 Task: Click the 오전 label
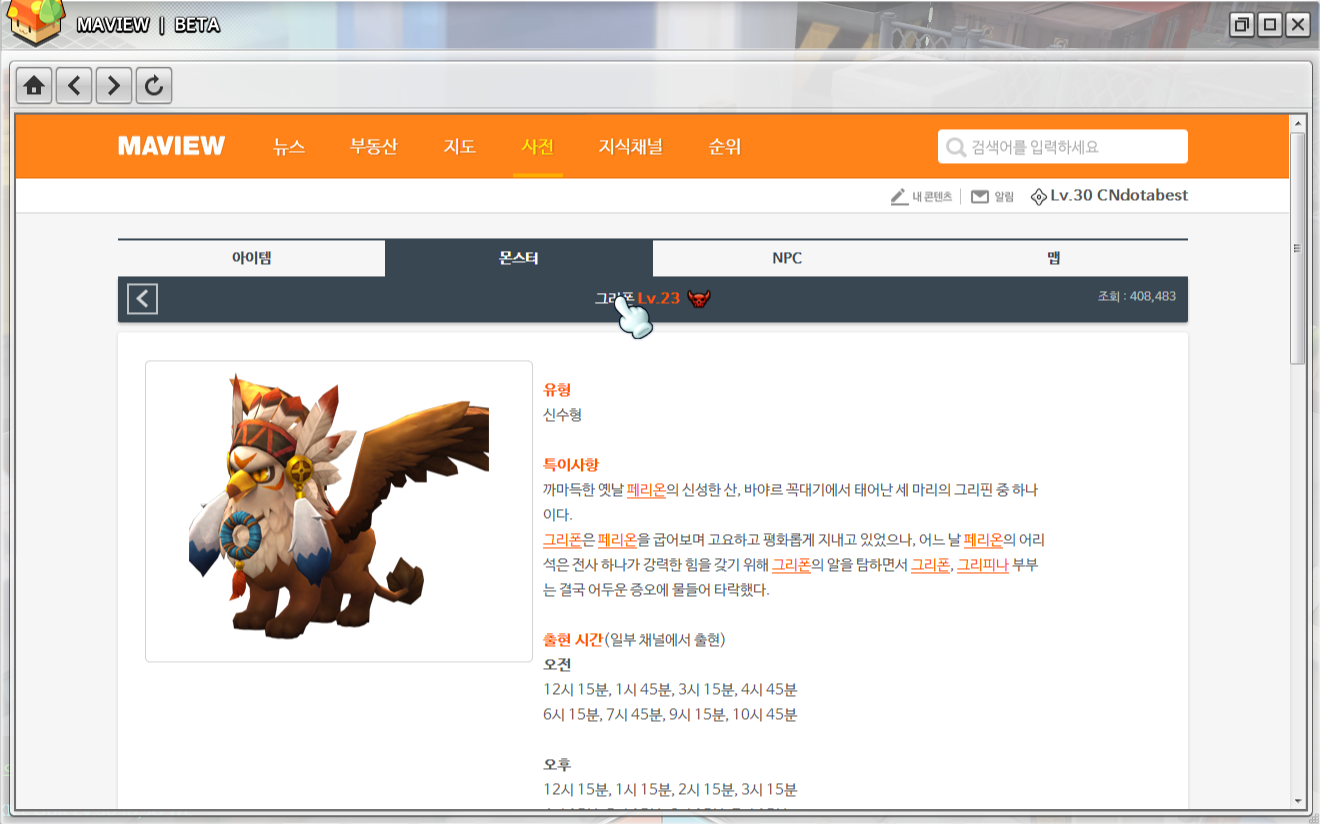pyautogui.click(x=557, y=665)
